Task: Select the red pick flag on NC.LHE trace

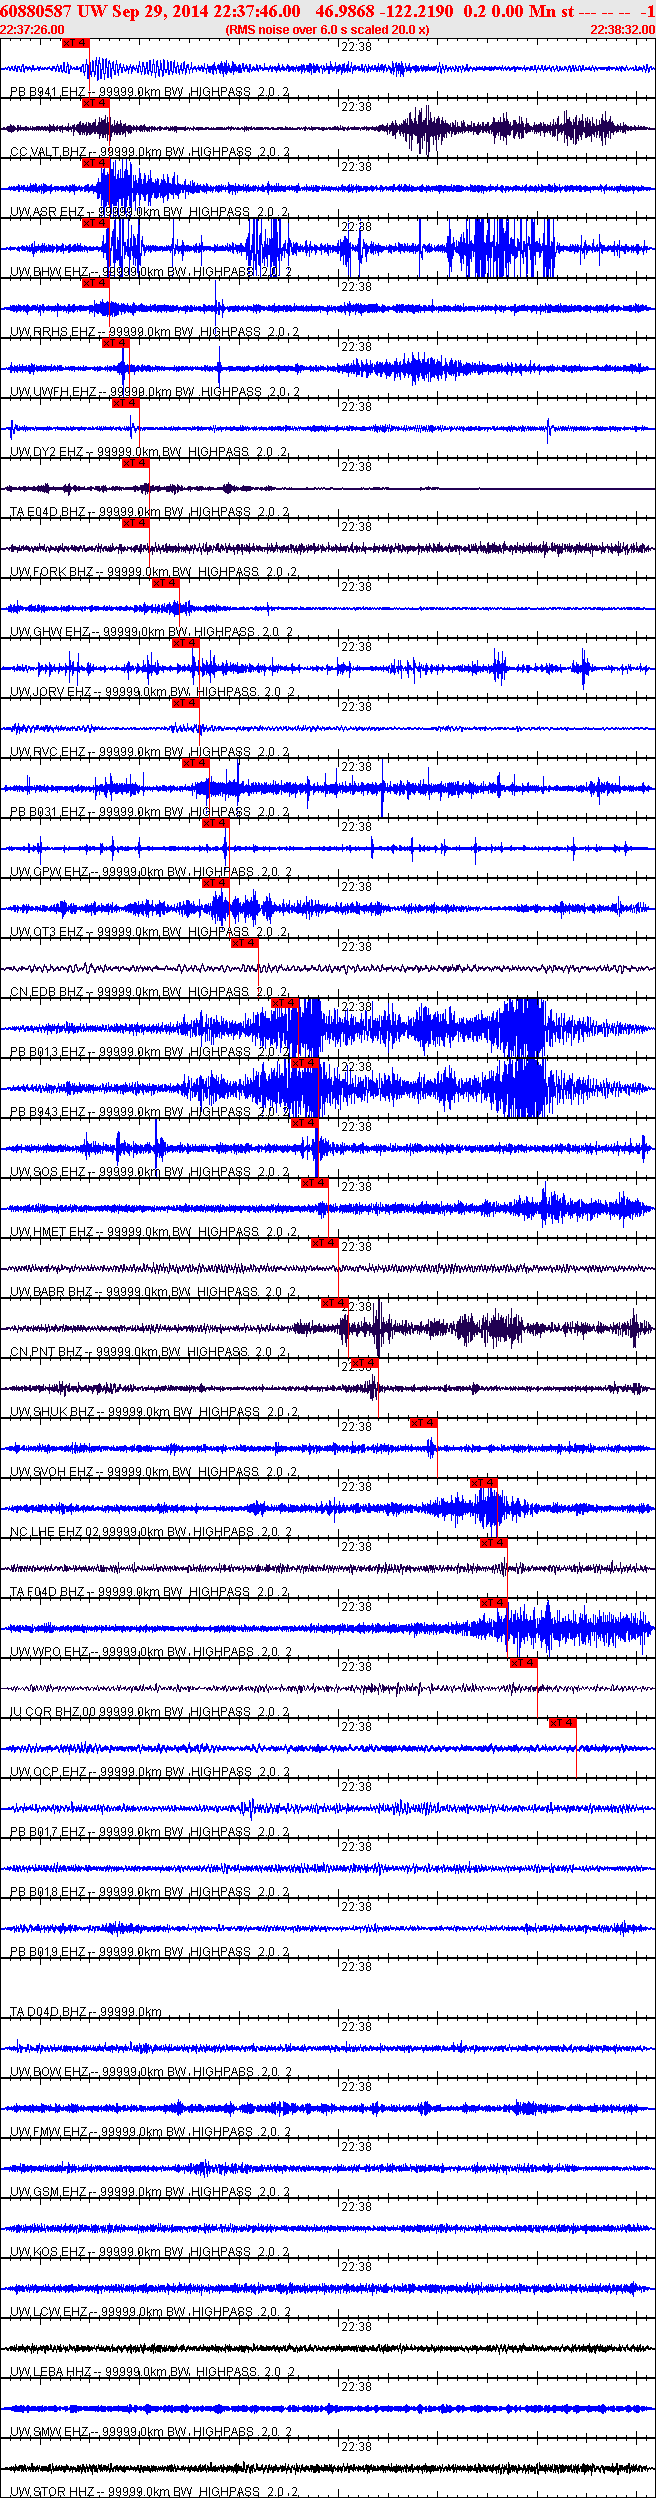Action: coord(483,1483)
